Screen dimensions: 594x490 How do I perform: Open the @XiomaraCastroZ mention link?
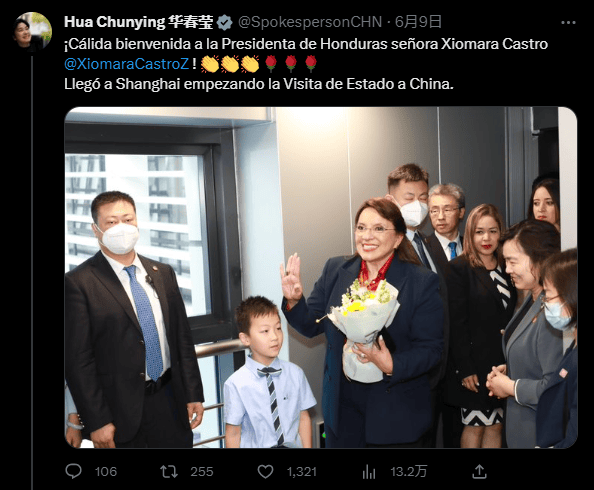coord(127,64)
